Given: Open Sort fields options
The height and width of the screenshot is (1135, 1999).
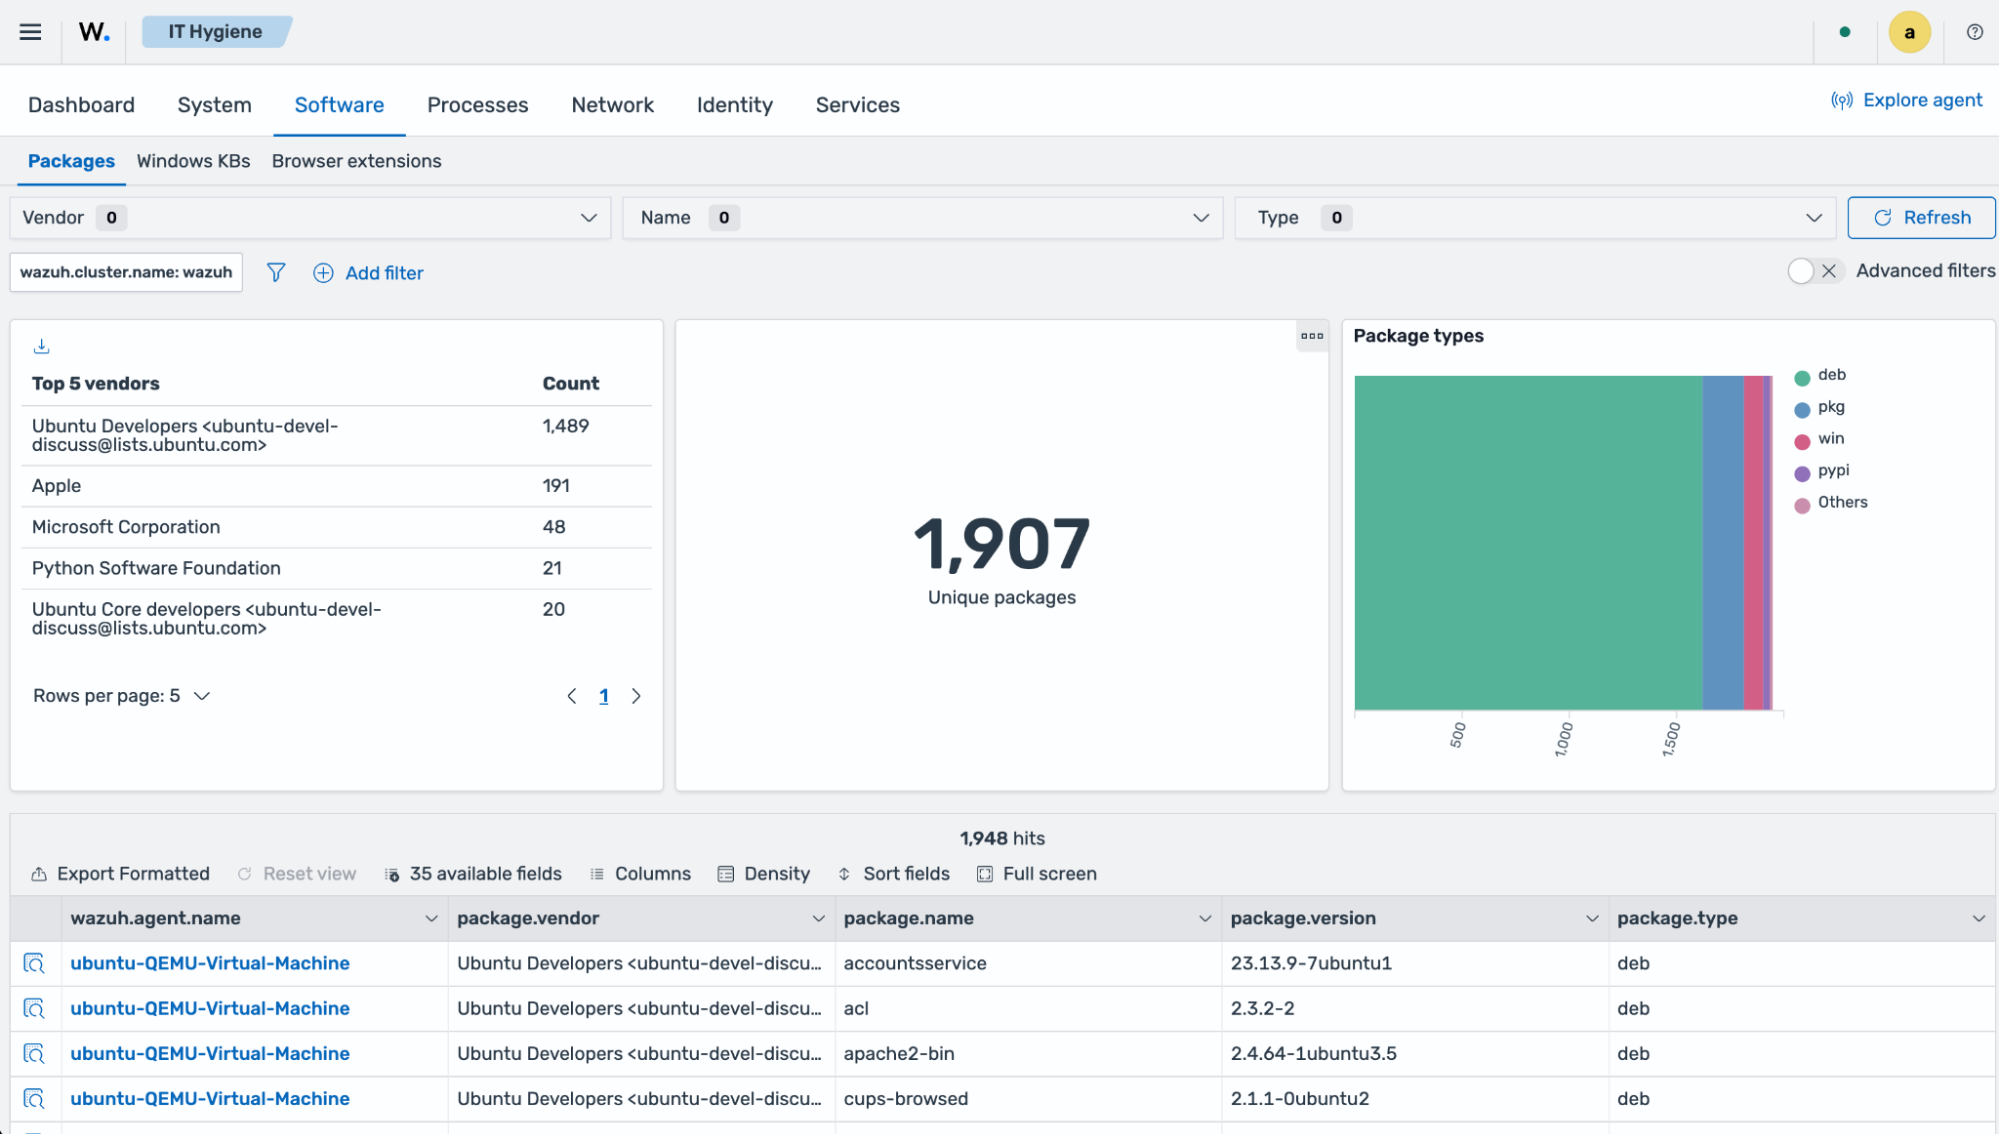Looking at the screenshot, I should 893,874.
